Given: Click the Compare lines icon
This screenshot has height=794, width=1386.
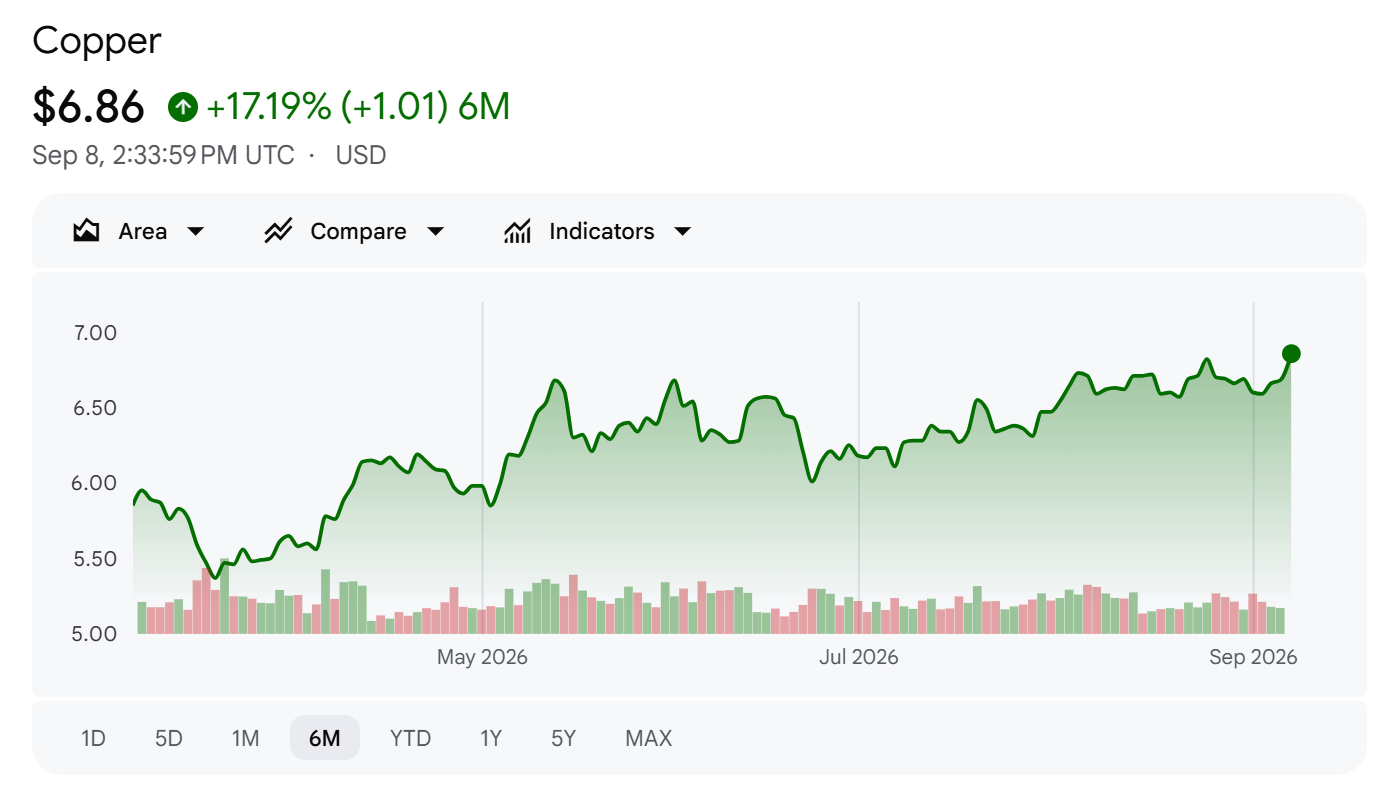Looking at the screenshot, I should point(277,231).
